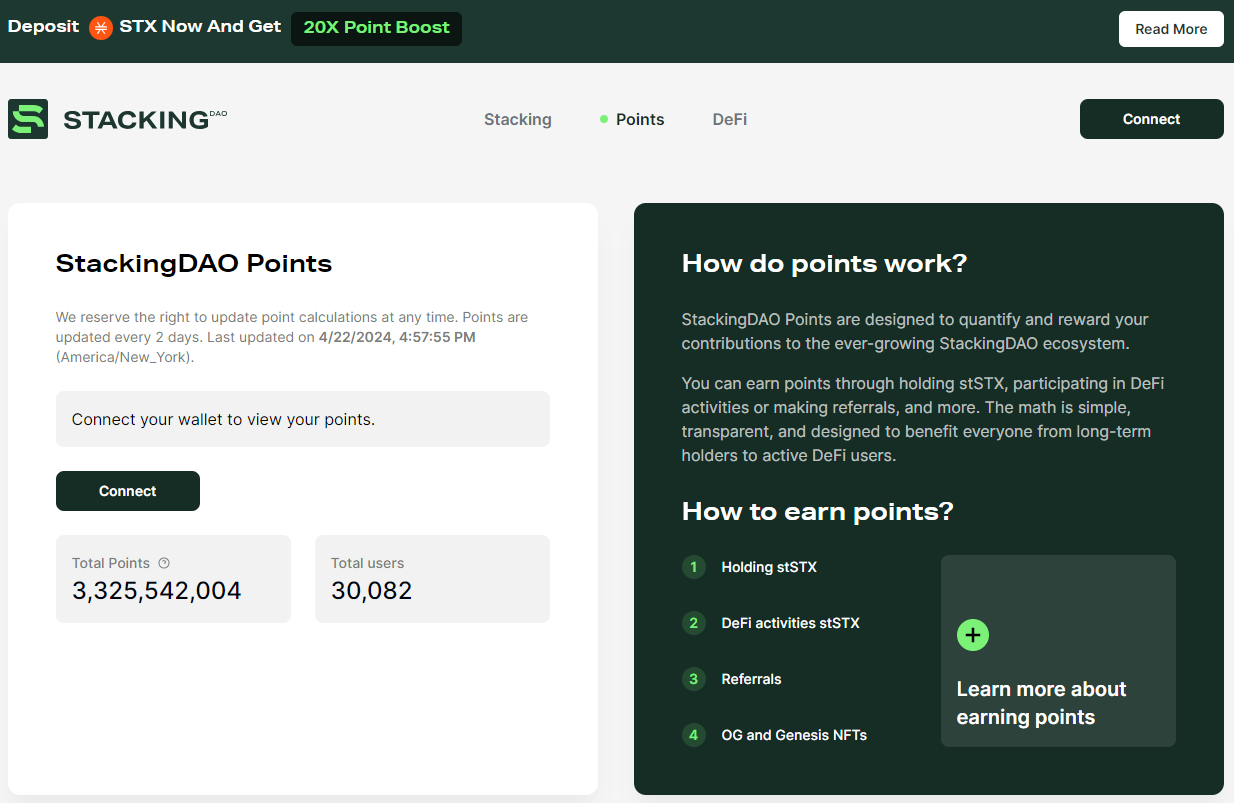Click the How do points work? heading
This screenshot has height=803, width=1234.
coord(824,264)
